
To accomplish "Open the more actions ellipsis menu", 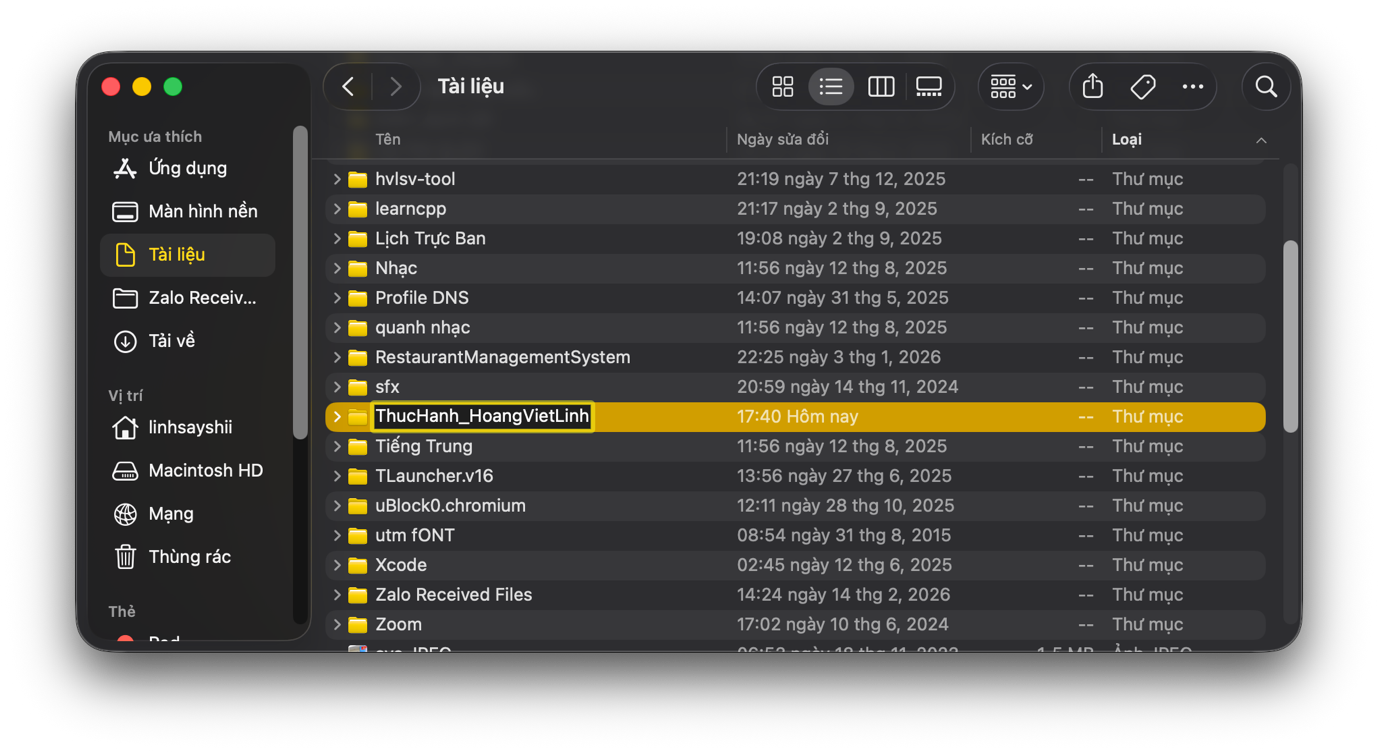I will click(1192, 87).
